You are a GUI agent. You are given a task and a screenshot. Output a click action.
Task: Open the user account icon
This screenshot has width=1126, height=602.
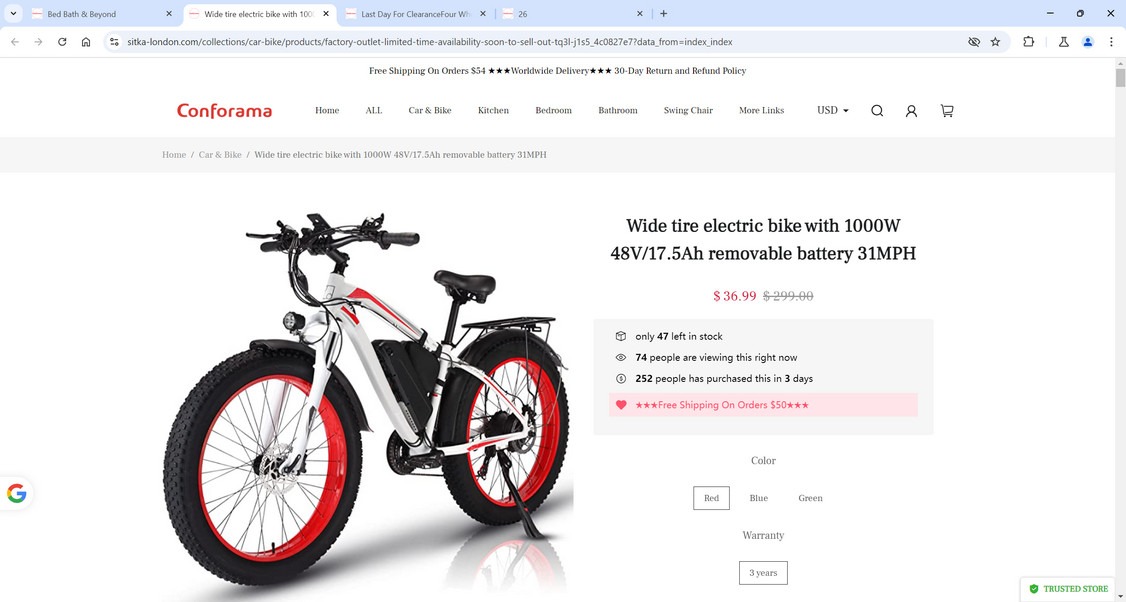[911, 111]
